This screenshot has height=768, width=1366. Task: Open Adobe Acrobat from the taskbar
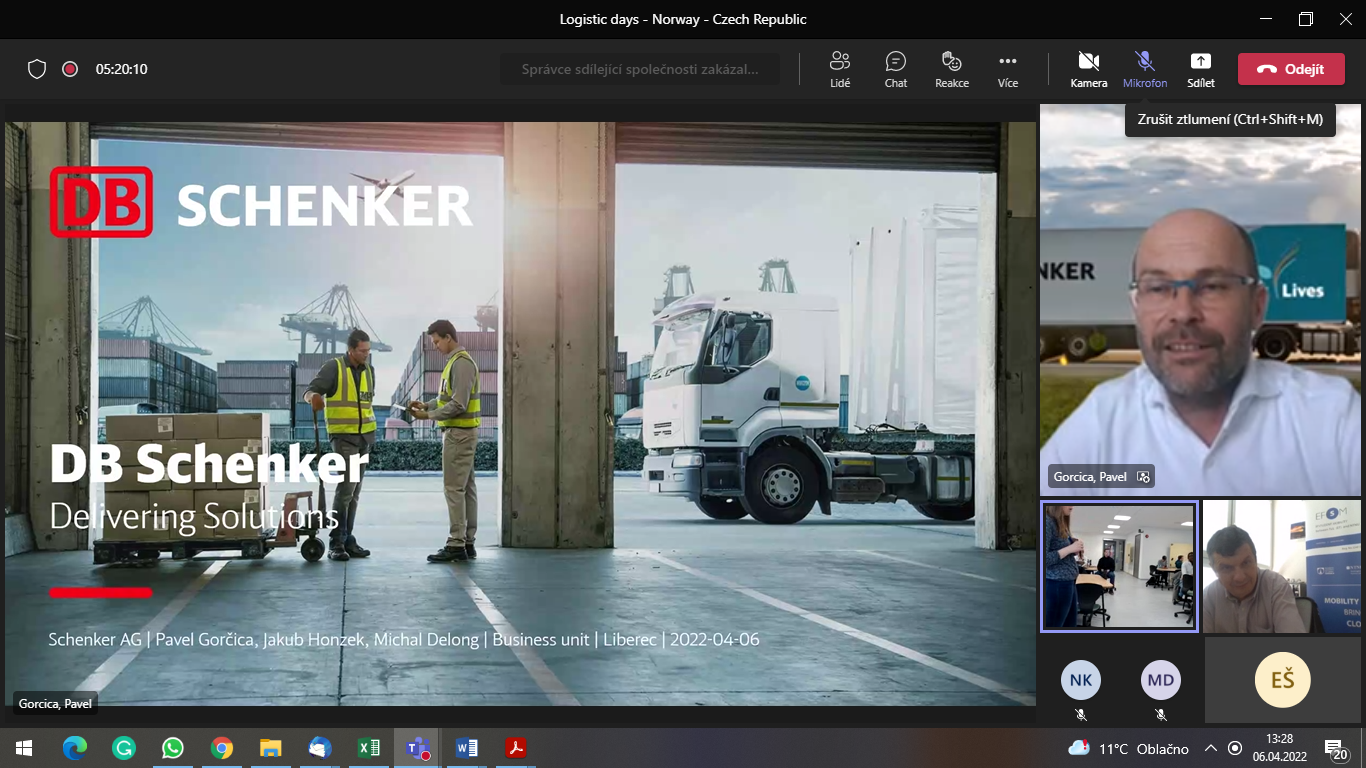(516, 747)
